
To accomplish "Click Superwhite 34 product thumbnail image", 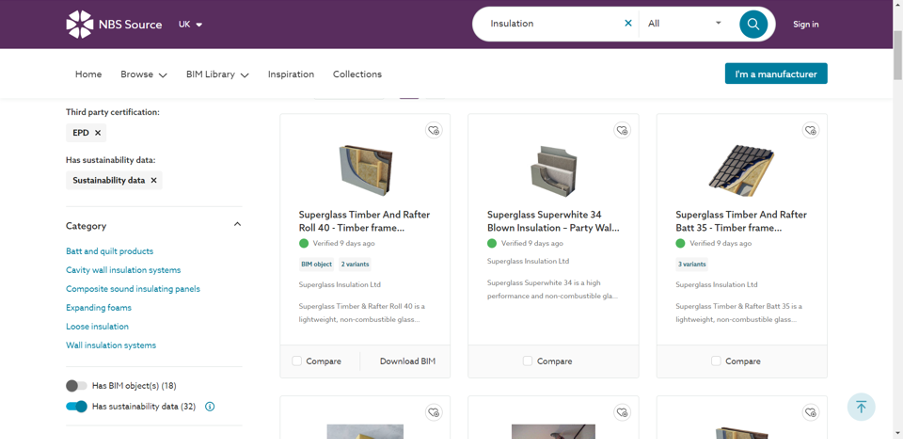I will 553,171.
